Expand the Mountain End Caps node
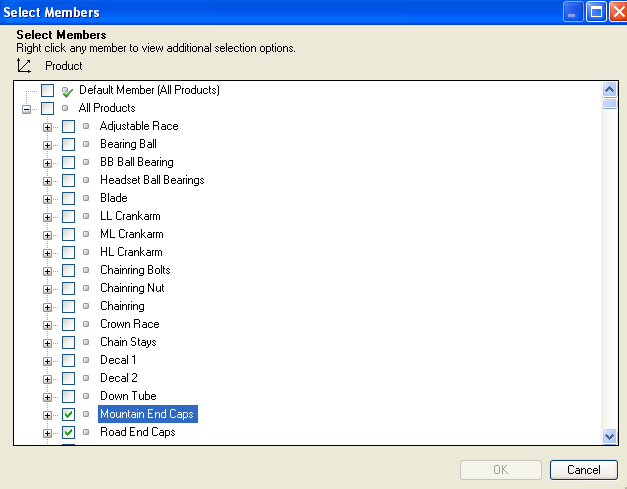The width and height of the screenshot is (627, 489). [x=47, y=415]
